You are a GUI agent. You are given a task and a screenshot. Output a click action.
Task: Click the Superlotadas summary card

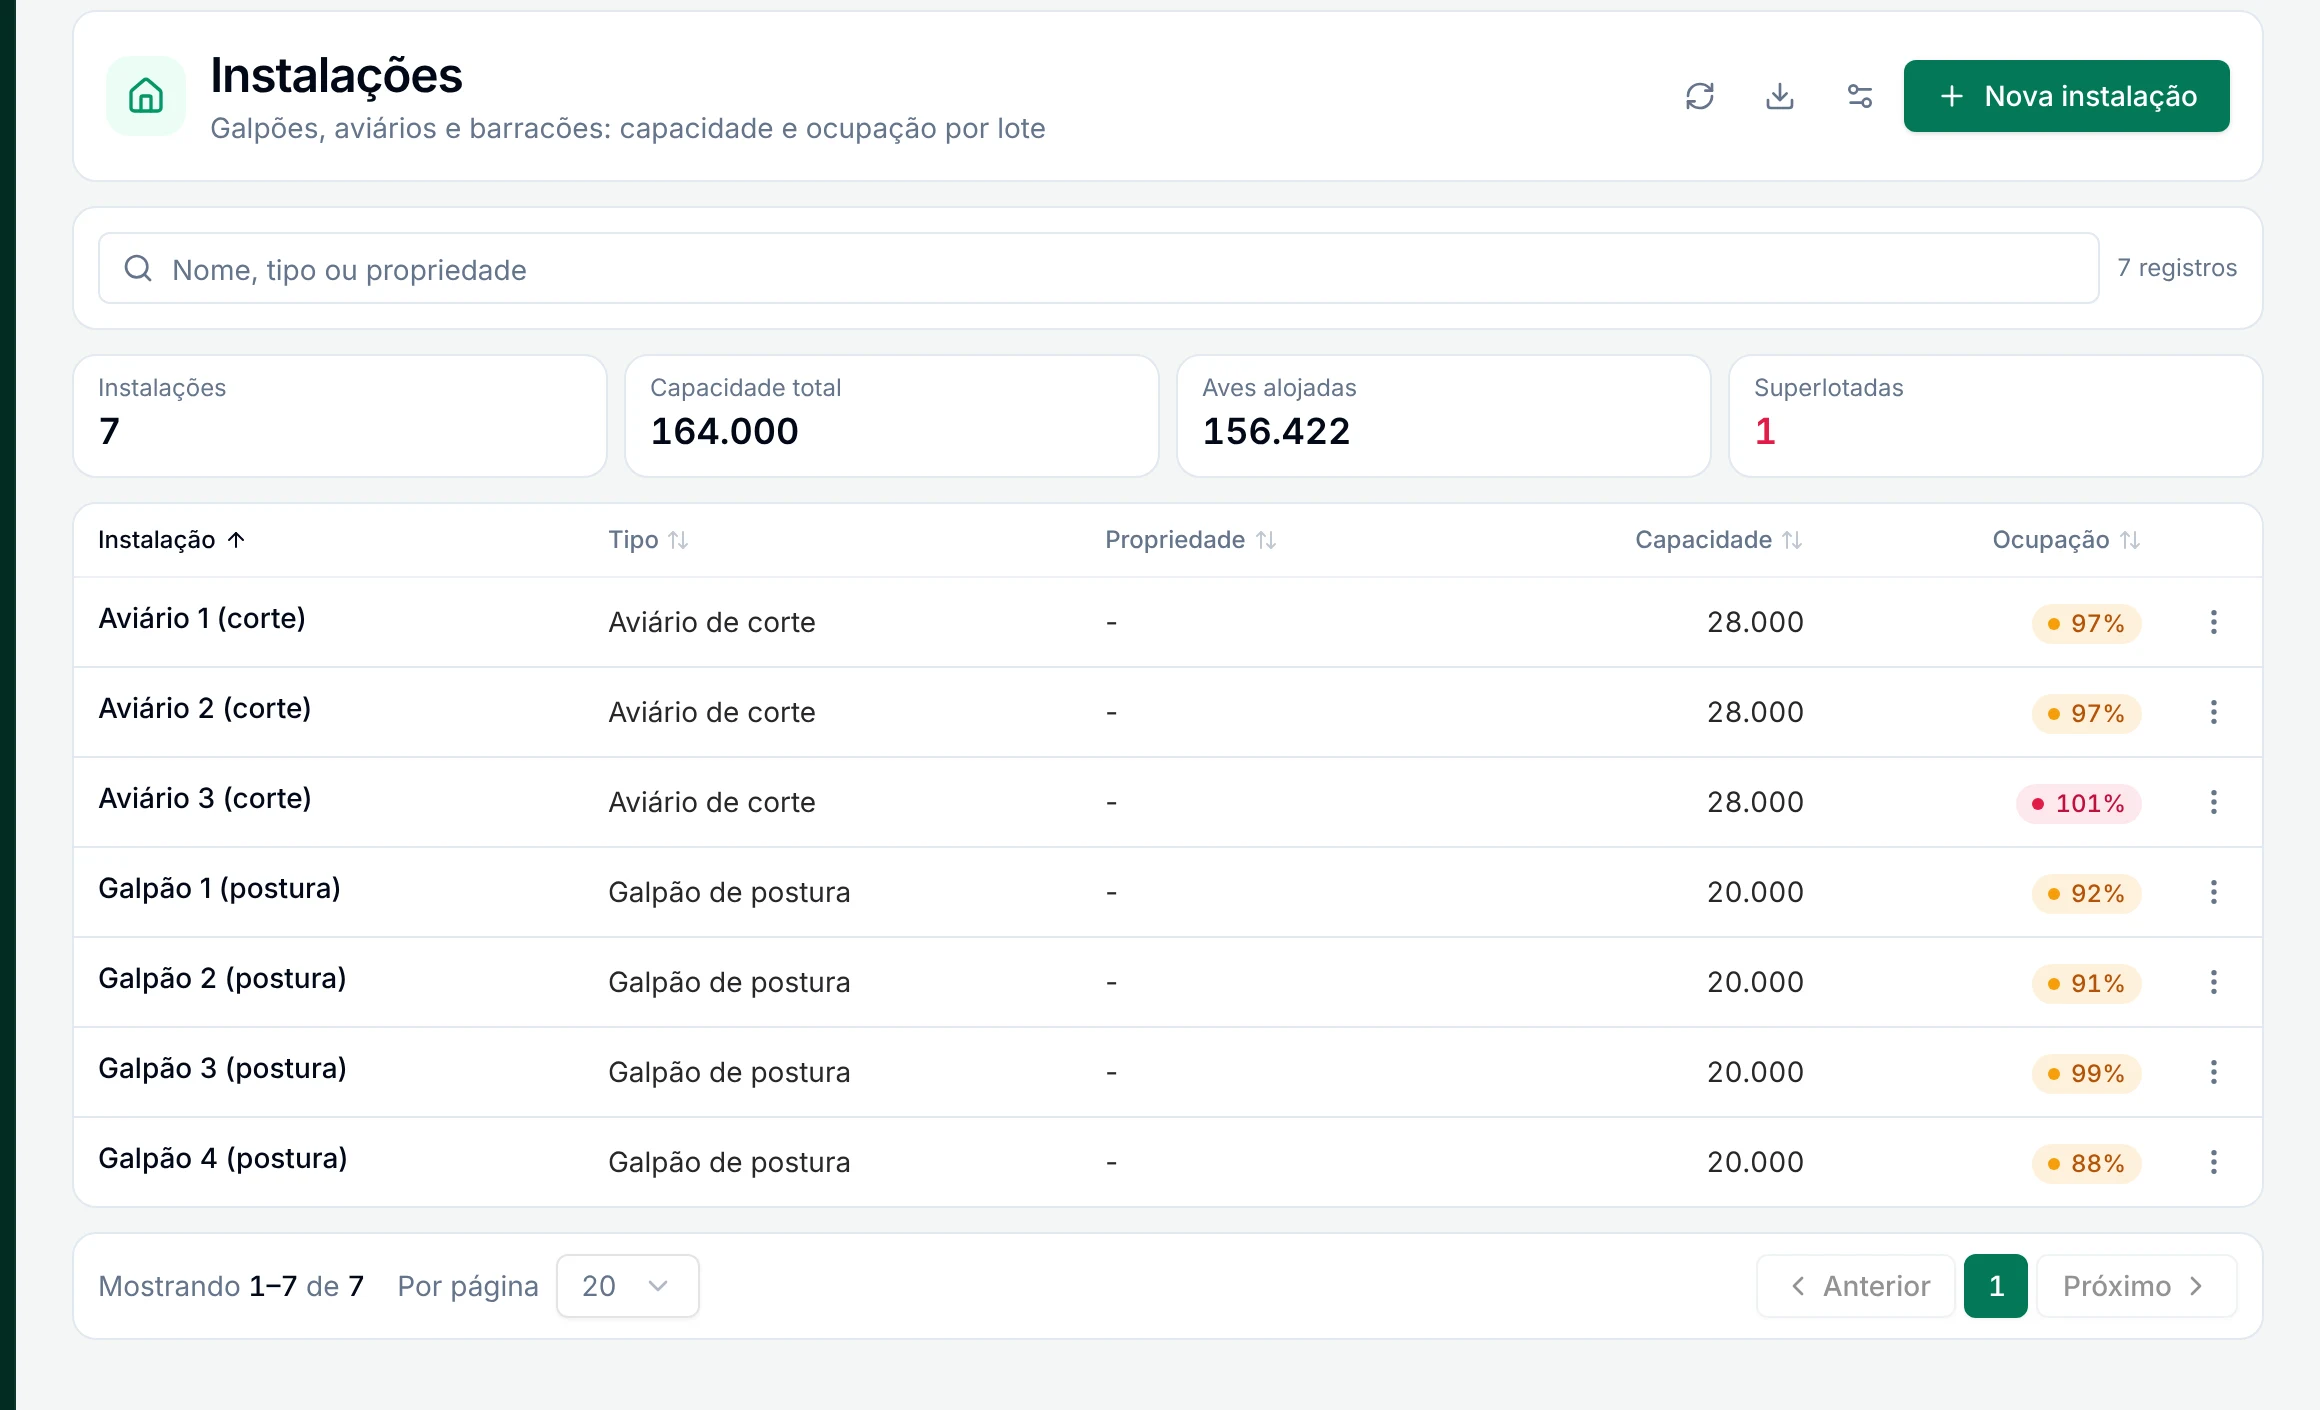(x=1995, y=416)
